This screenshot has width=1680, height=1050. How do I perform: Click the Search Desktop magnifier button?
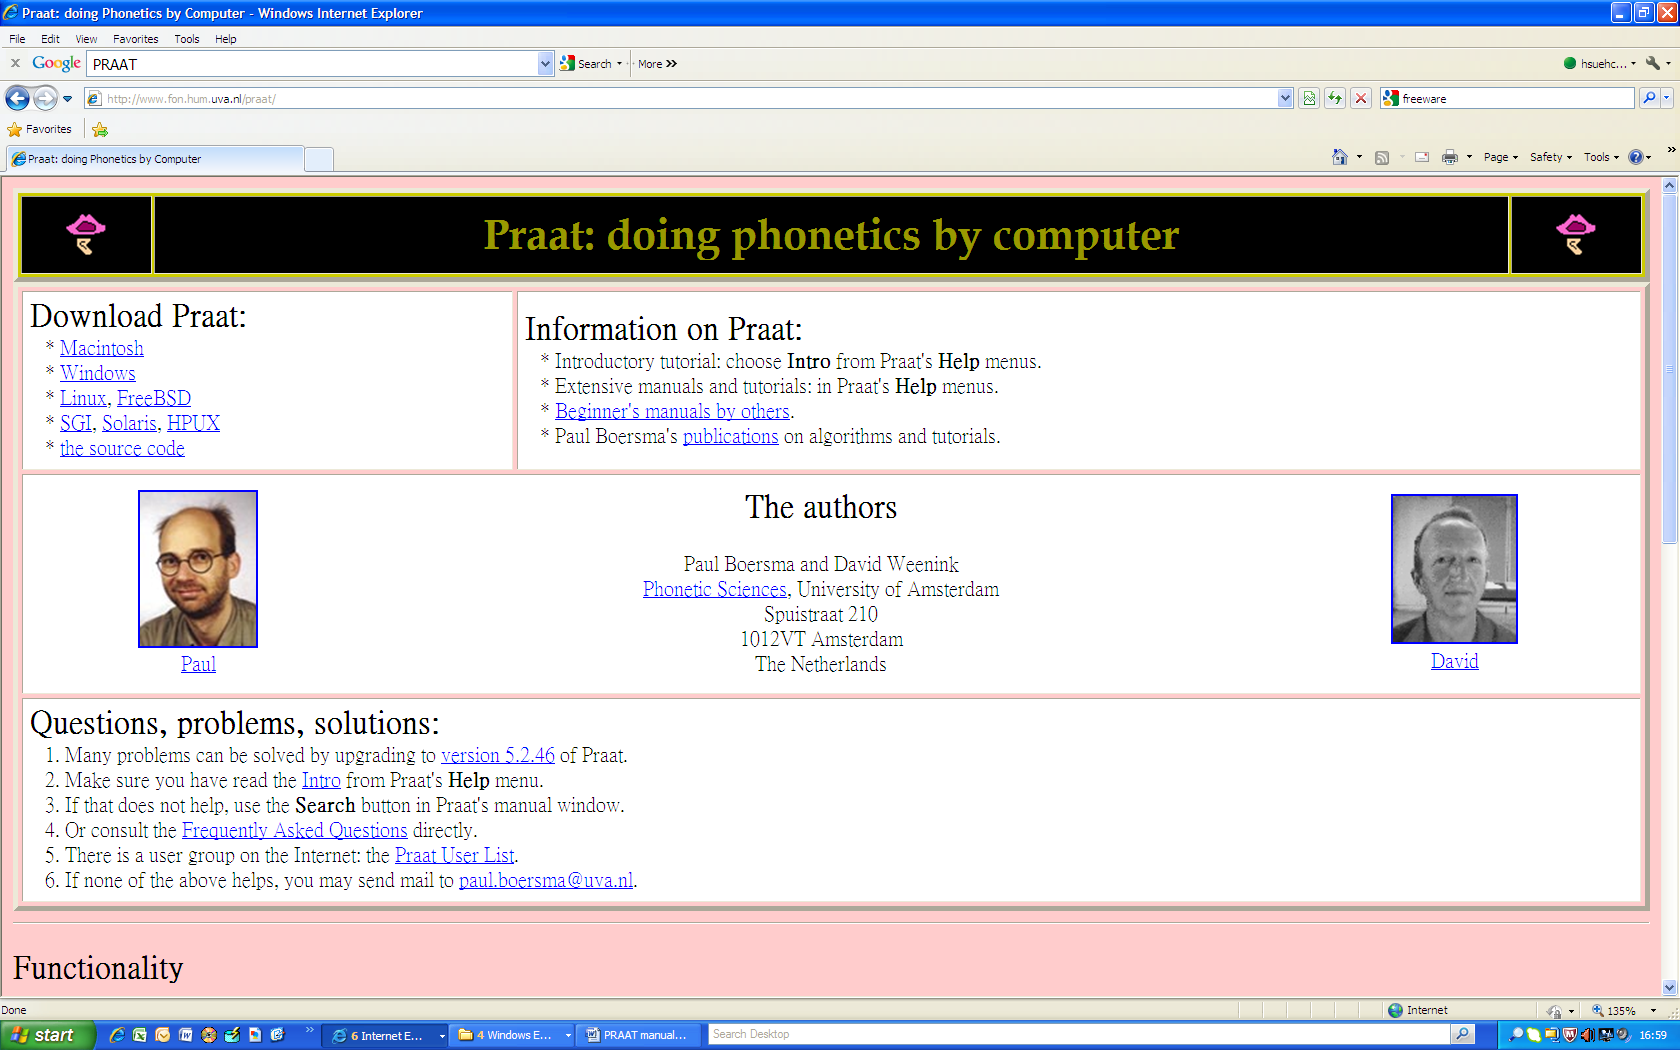pos(1463,1034)
